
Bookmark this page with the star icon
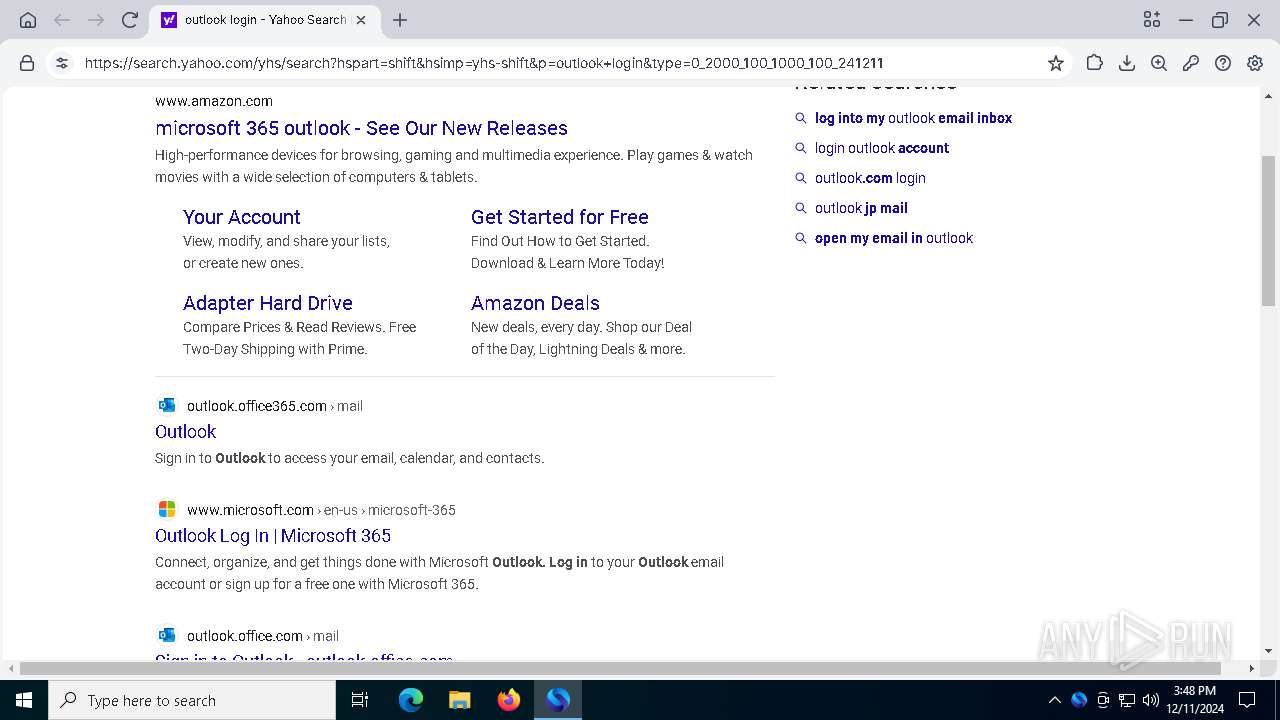1056,63
